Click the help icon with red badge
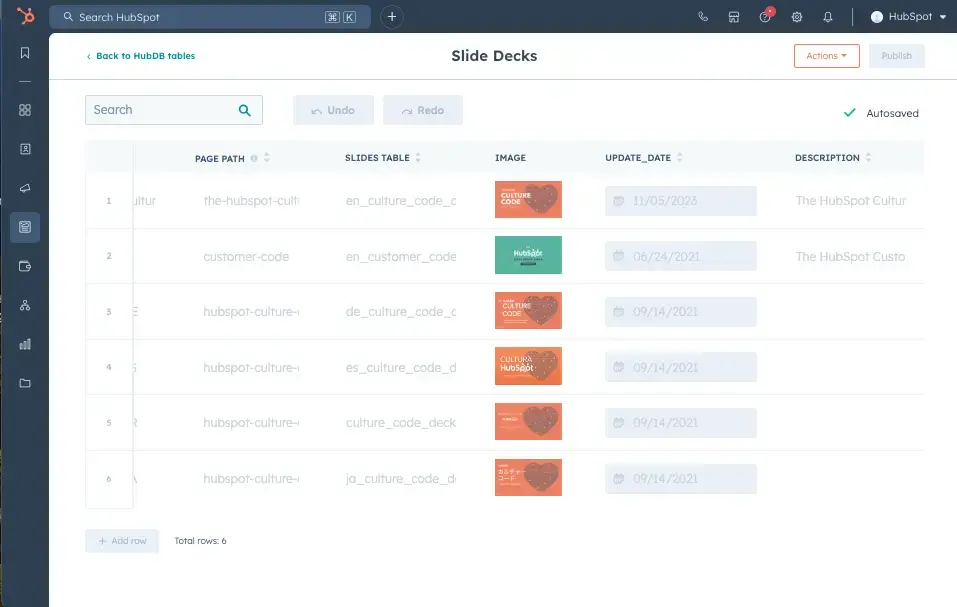Viewport: 957px width, 607px height. 765,17
